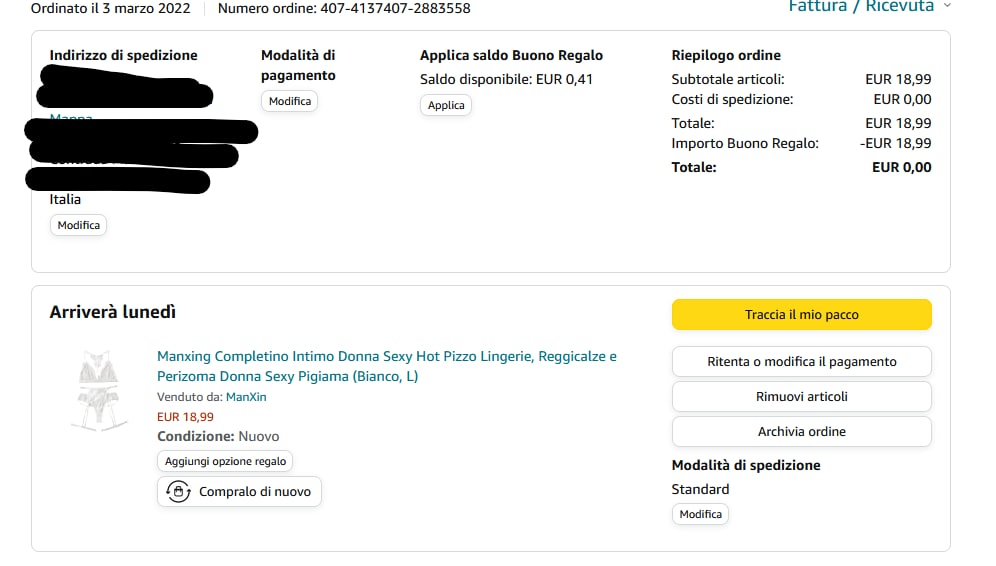Click the buy-again cart icon
Screen dimensions: 996x566
(x=178, y=492)
